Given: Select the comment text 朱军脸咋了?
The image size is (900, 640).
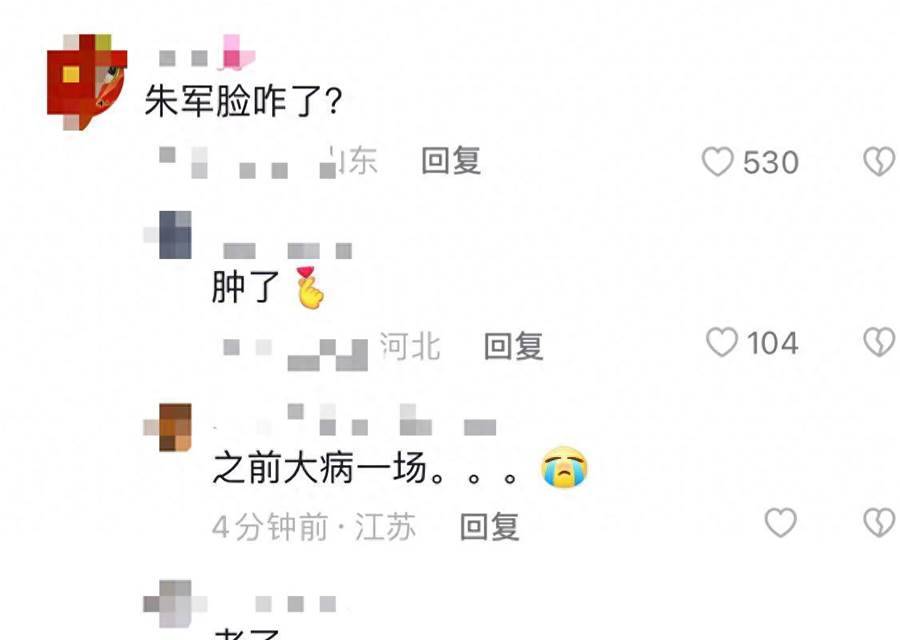Looking at the screenshot, I should click(243, 101).
